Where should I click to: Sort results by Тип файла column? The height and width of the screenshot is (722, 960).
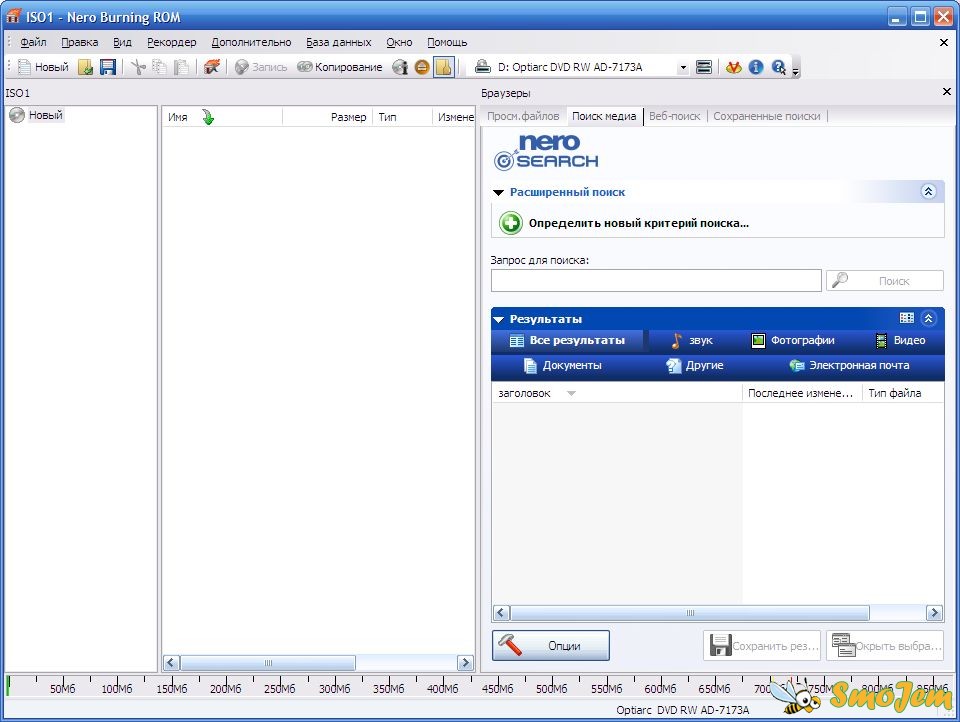(903, 393)
